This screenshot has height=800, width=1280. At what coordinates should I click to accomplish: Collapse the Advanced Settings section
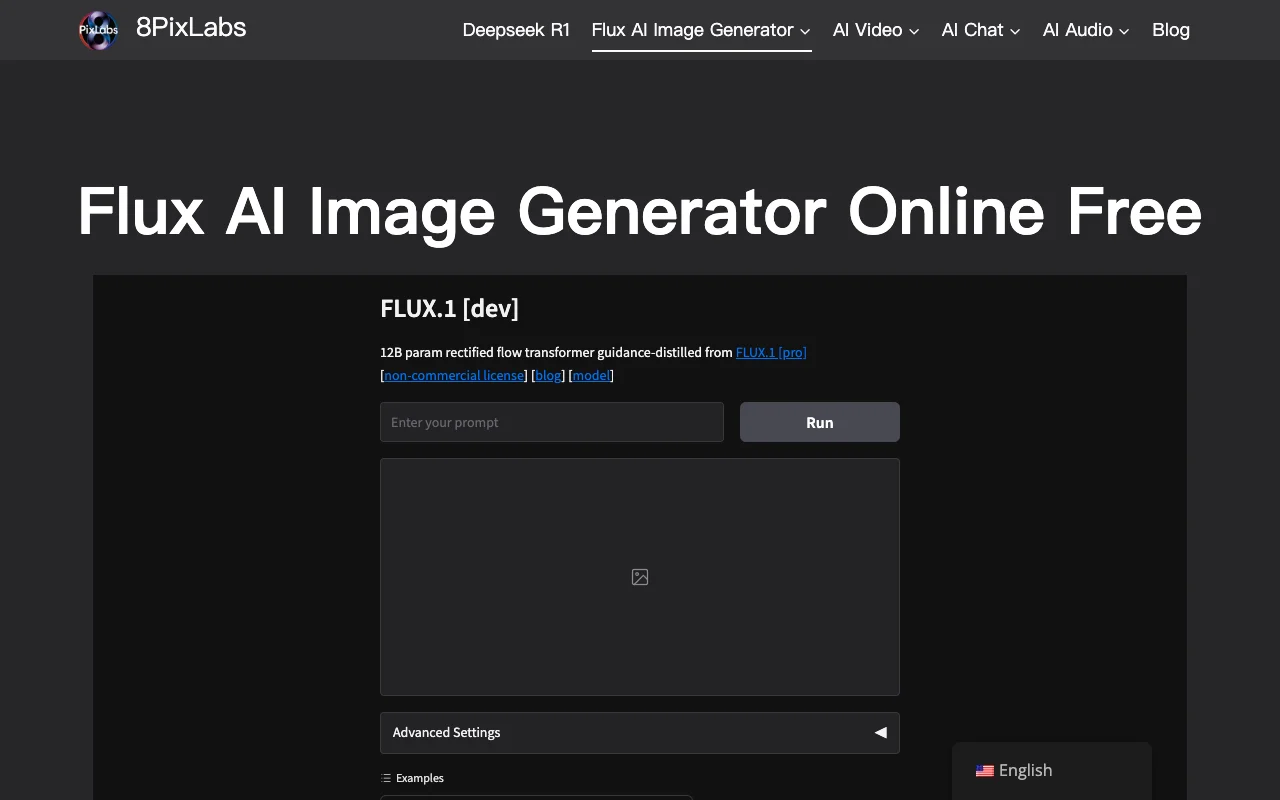pos(880,732)
